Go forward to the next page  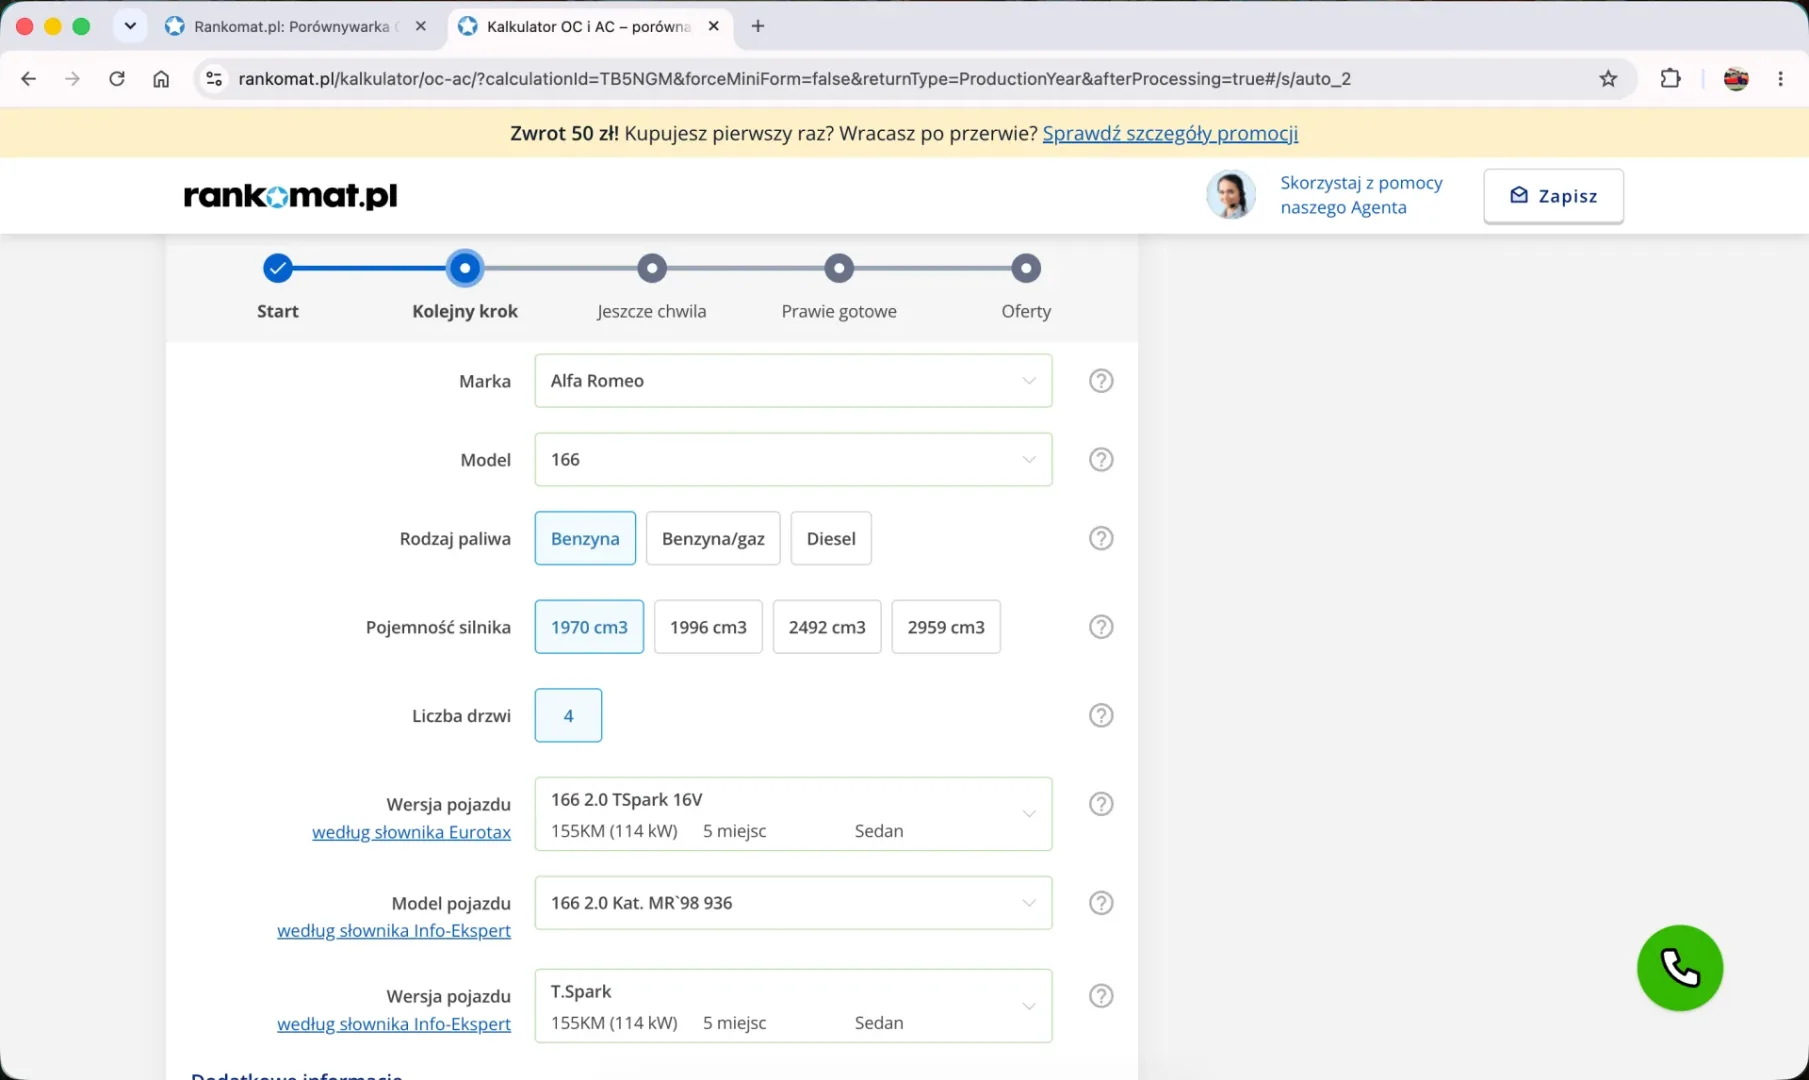point(72,79)
